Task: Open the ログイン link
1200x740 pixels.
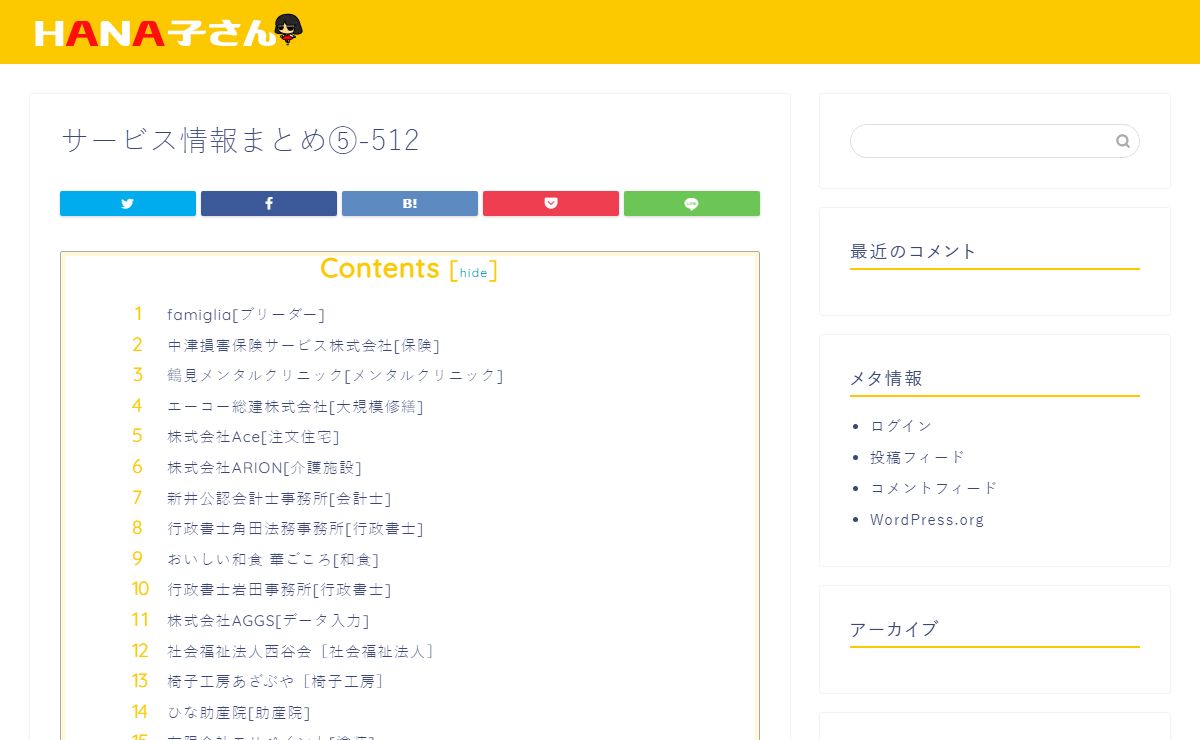Action: pos(901,426)
